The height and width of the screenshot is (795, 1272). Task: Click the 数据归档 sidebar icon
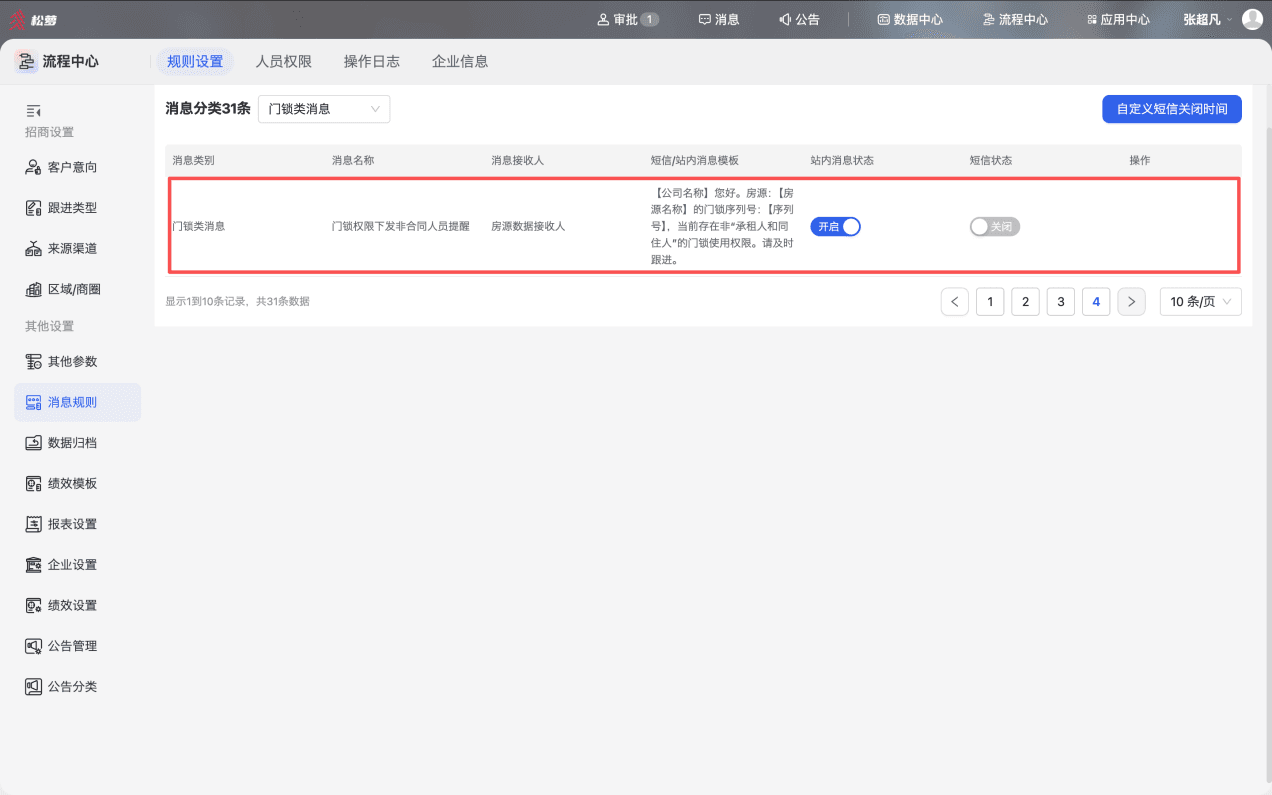[33, 443]
